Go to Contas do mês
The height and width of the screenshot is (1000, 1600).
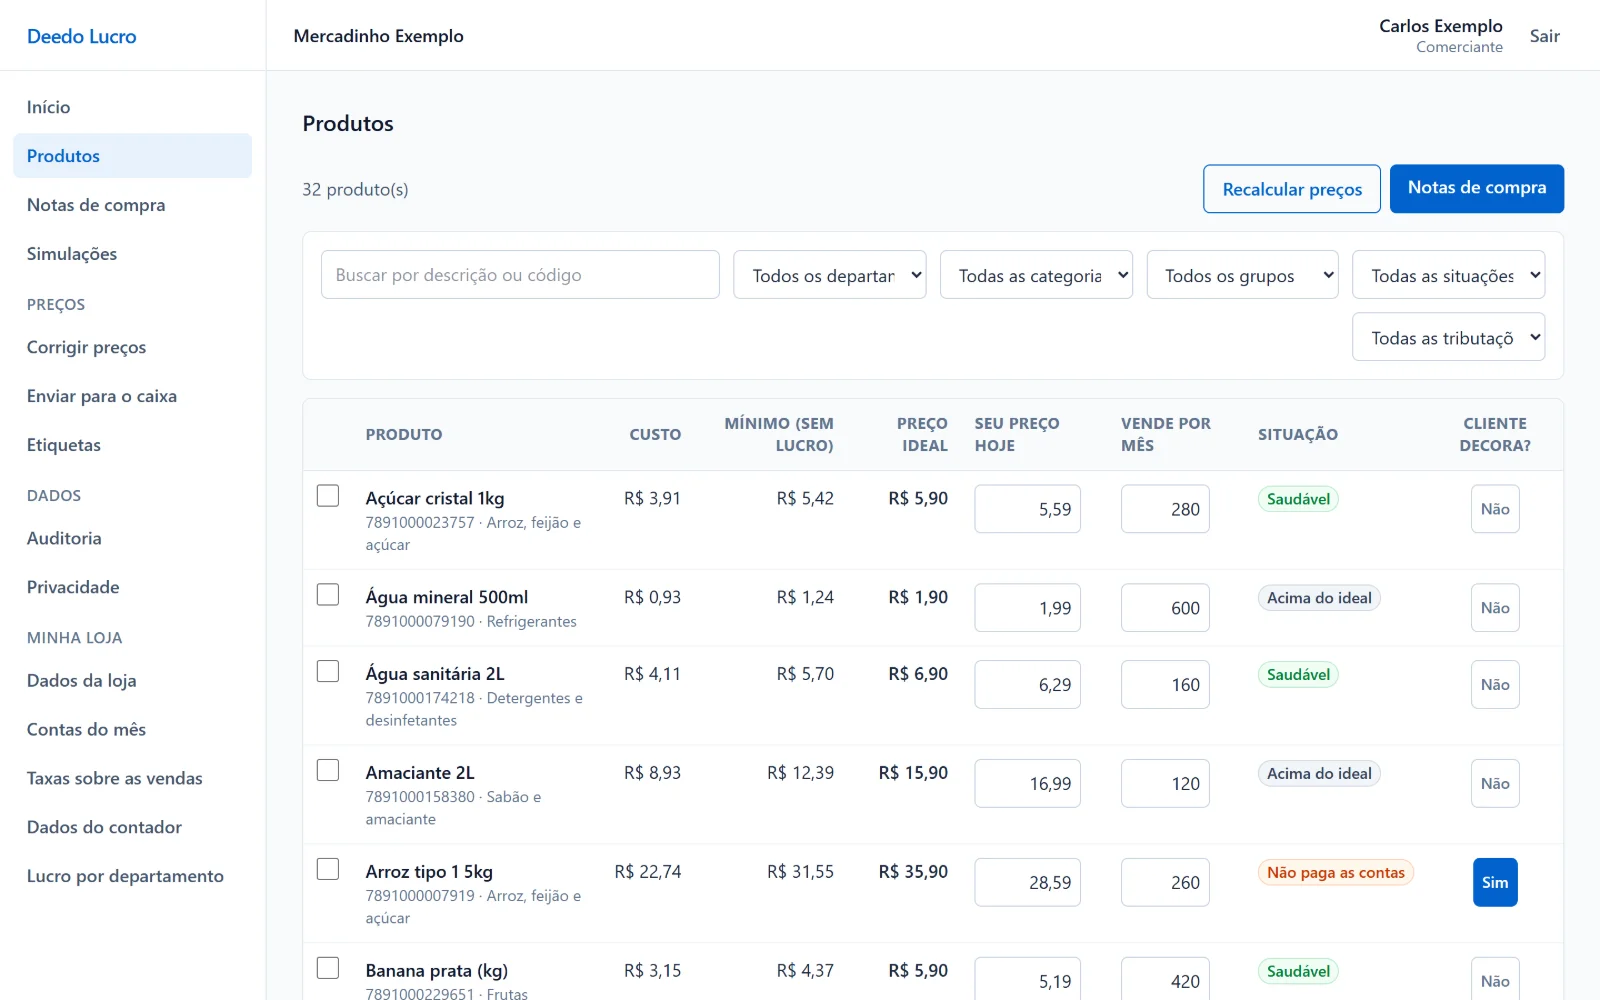132,729
